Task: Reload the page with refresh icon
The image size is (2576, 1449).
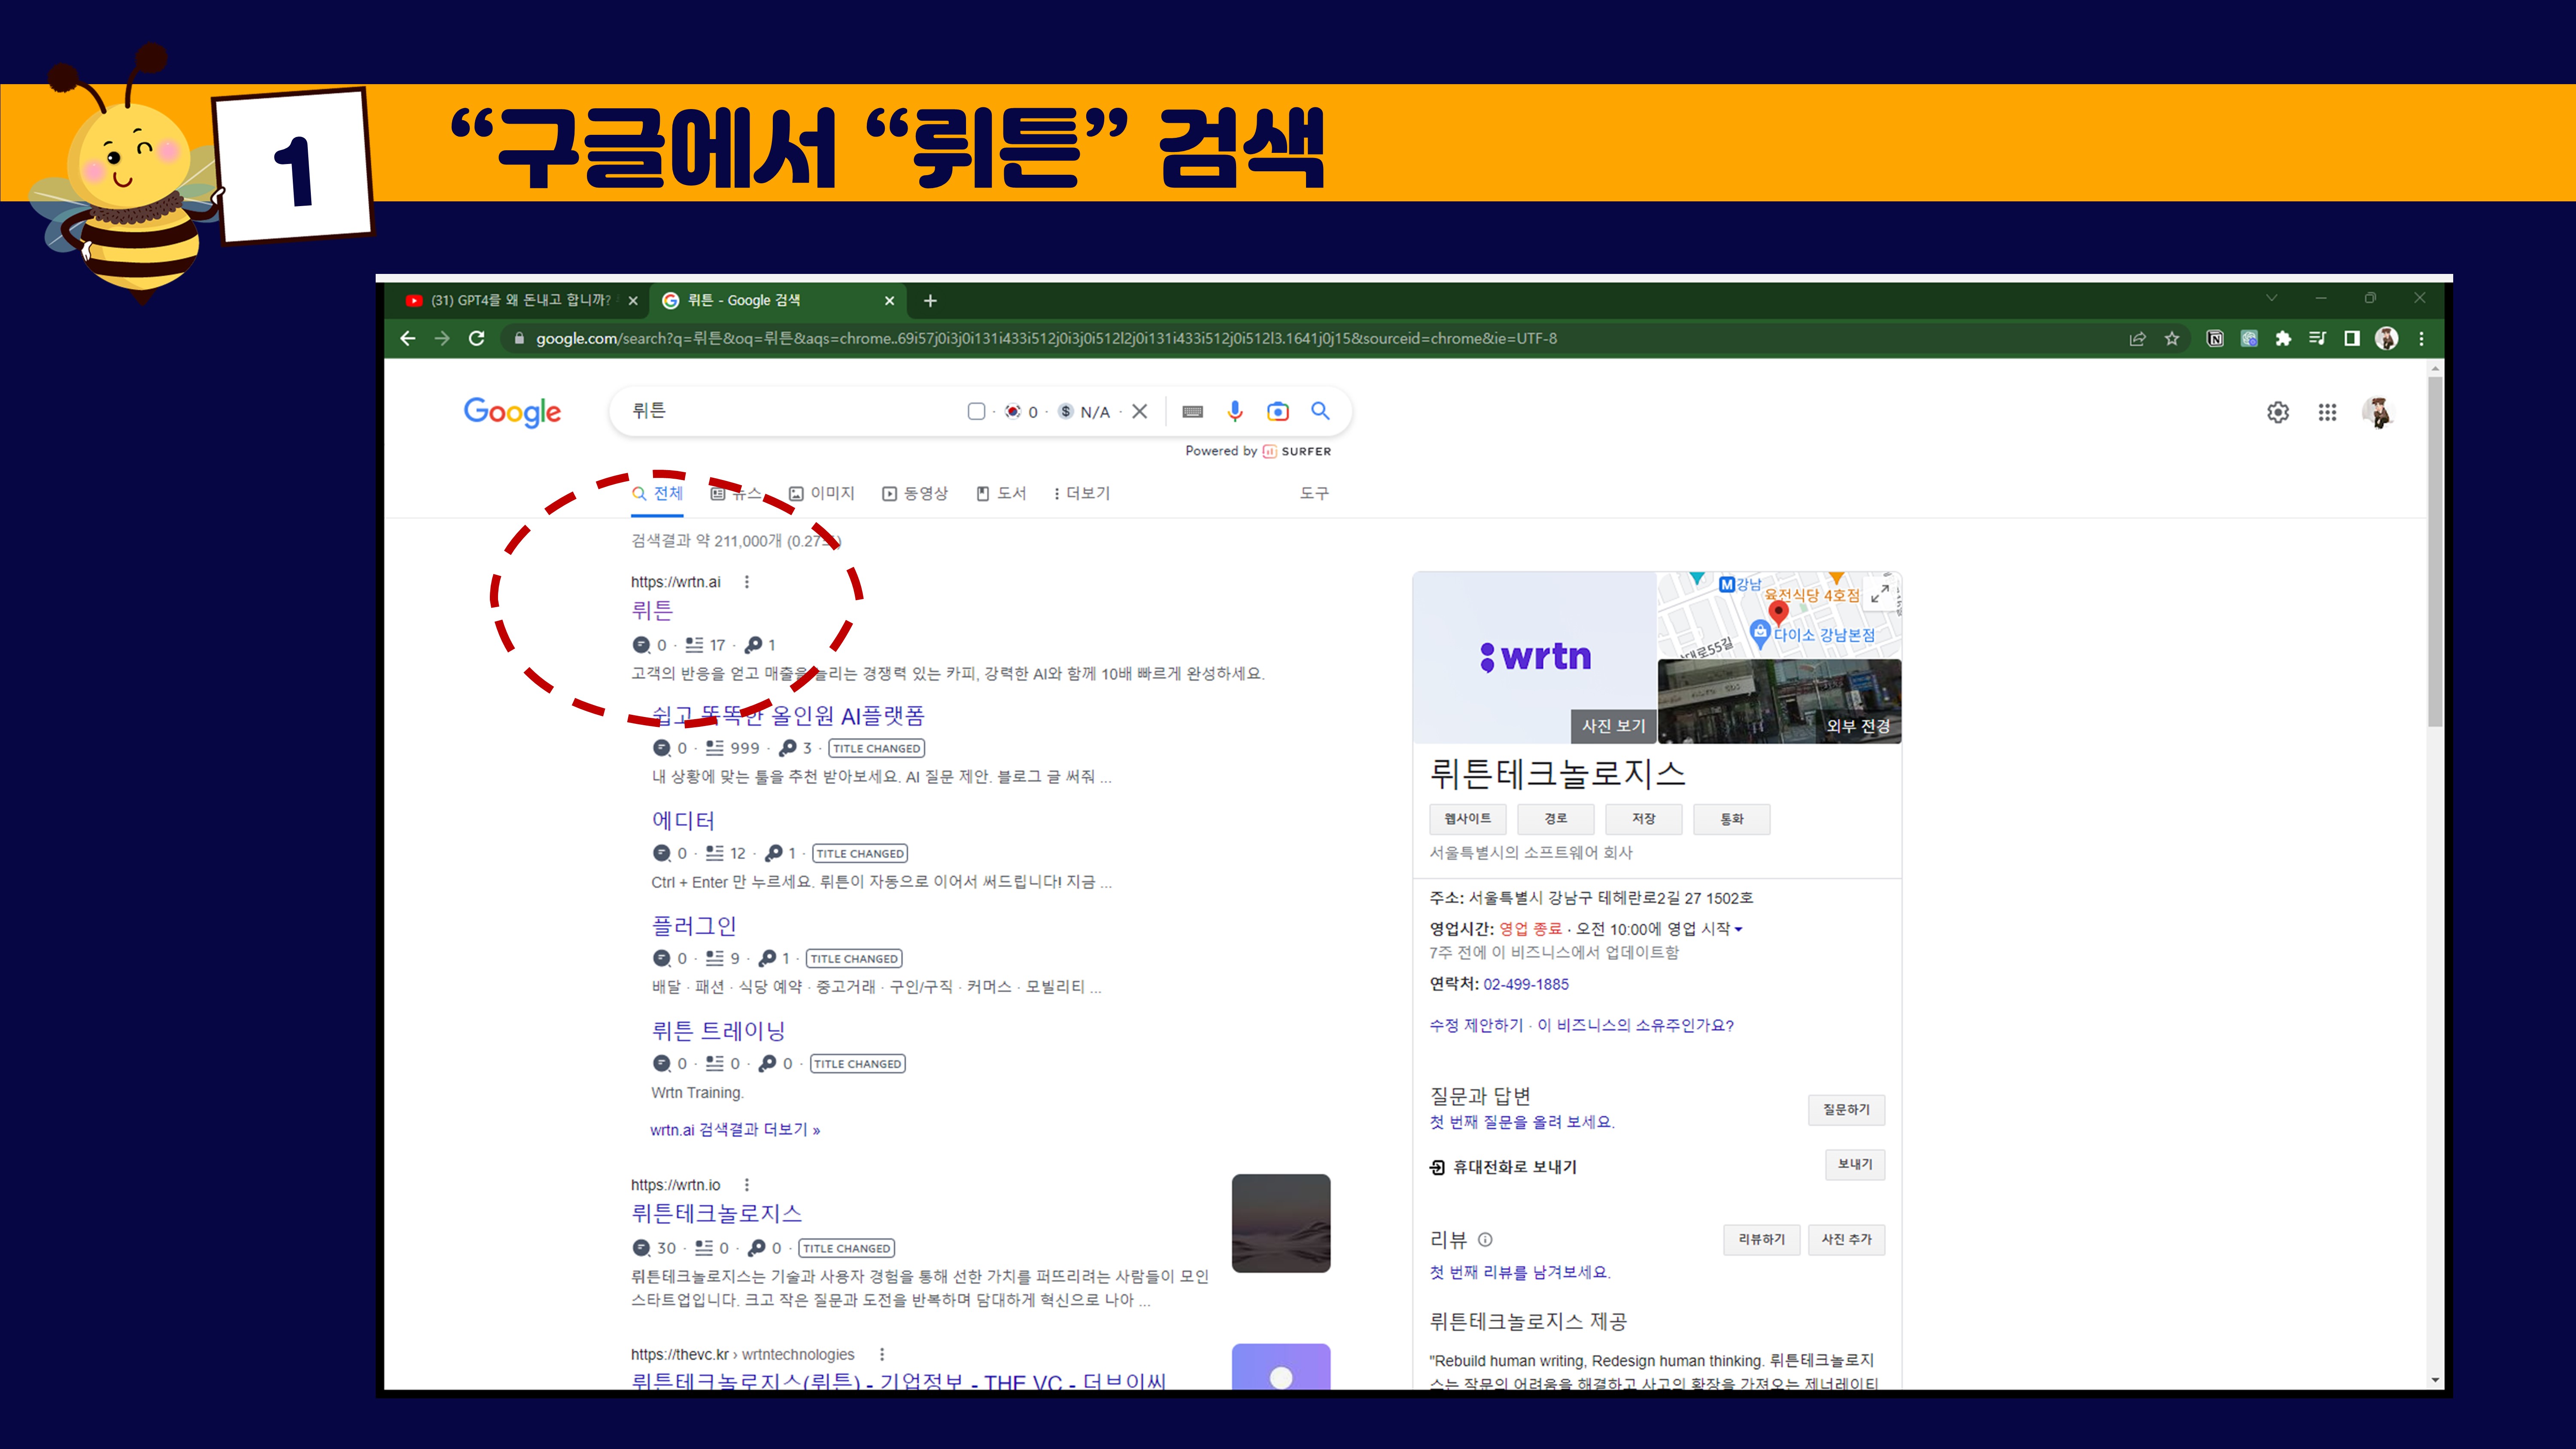Action: 477,338
